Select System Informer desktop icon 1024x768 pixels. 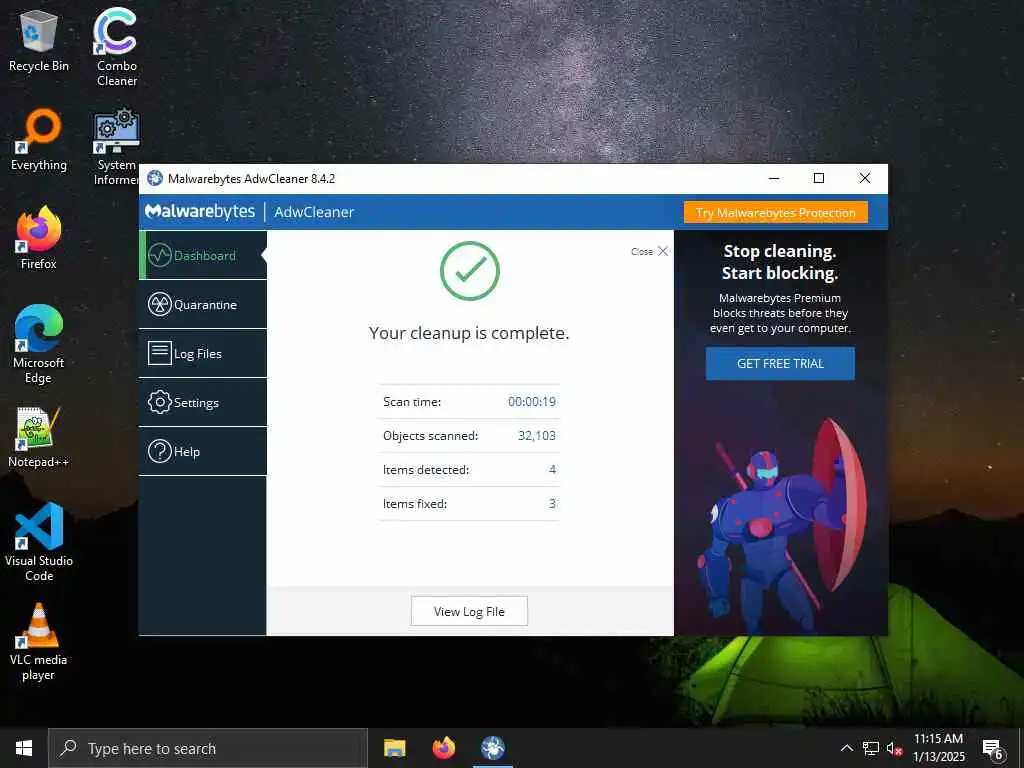click(x=116, y=148)
